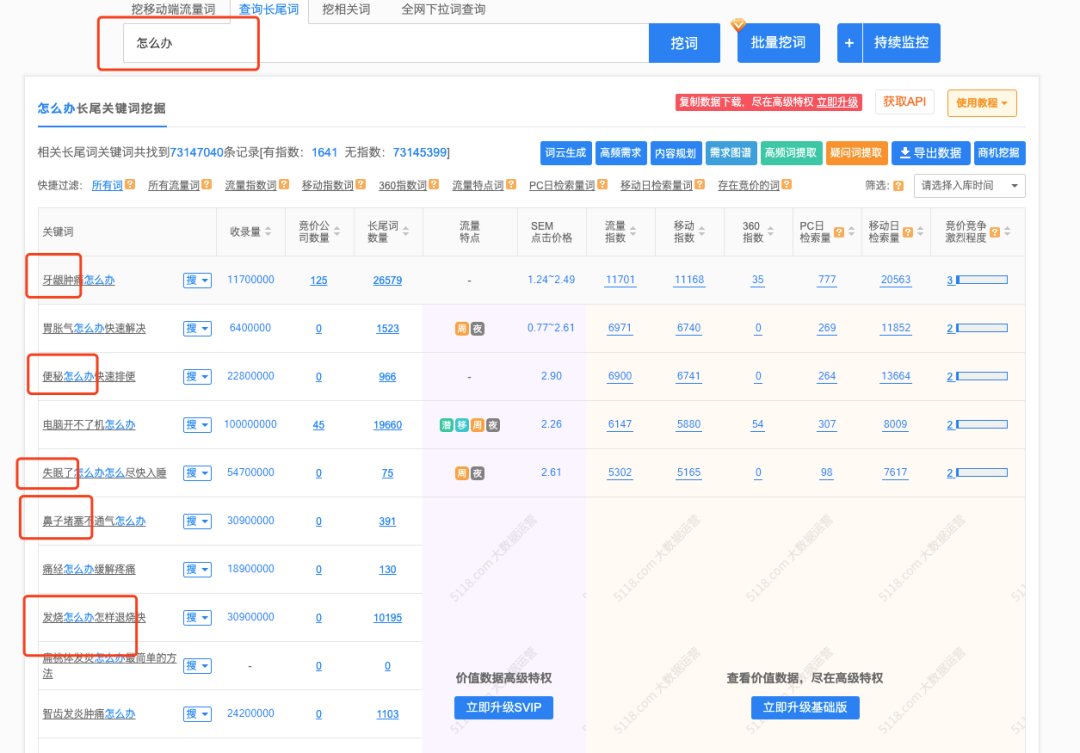This screenshot has width=1080, height=753.
Task: Click the blue 挖词 search button
Action: point(684,43)
